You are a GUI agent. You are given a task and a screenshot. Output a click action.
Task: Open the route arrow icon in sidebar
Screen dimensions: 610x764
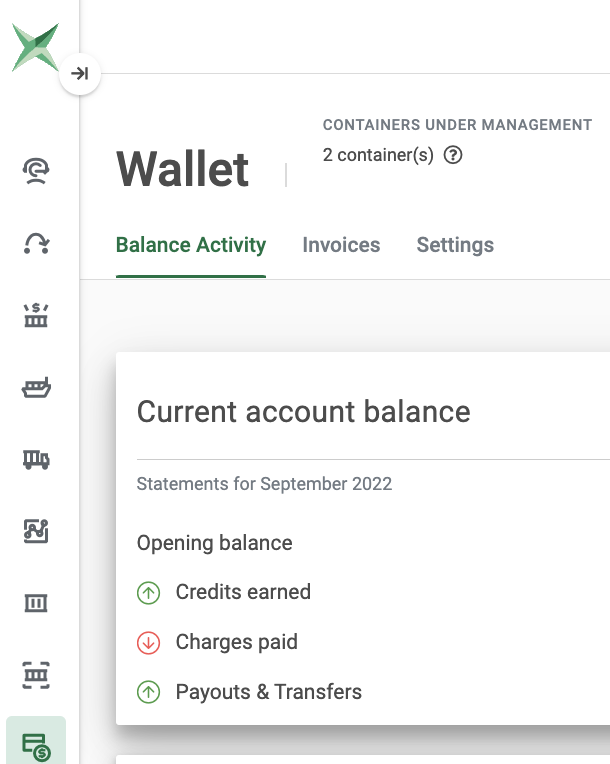coord(36,243)
